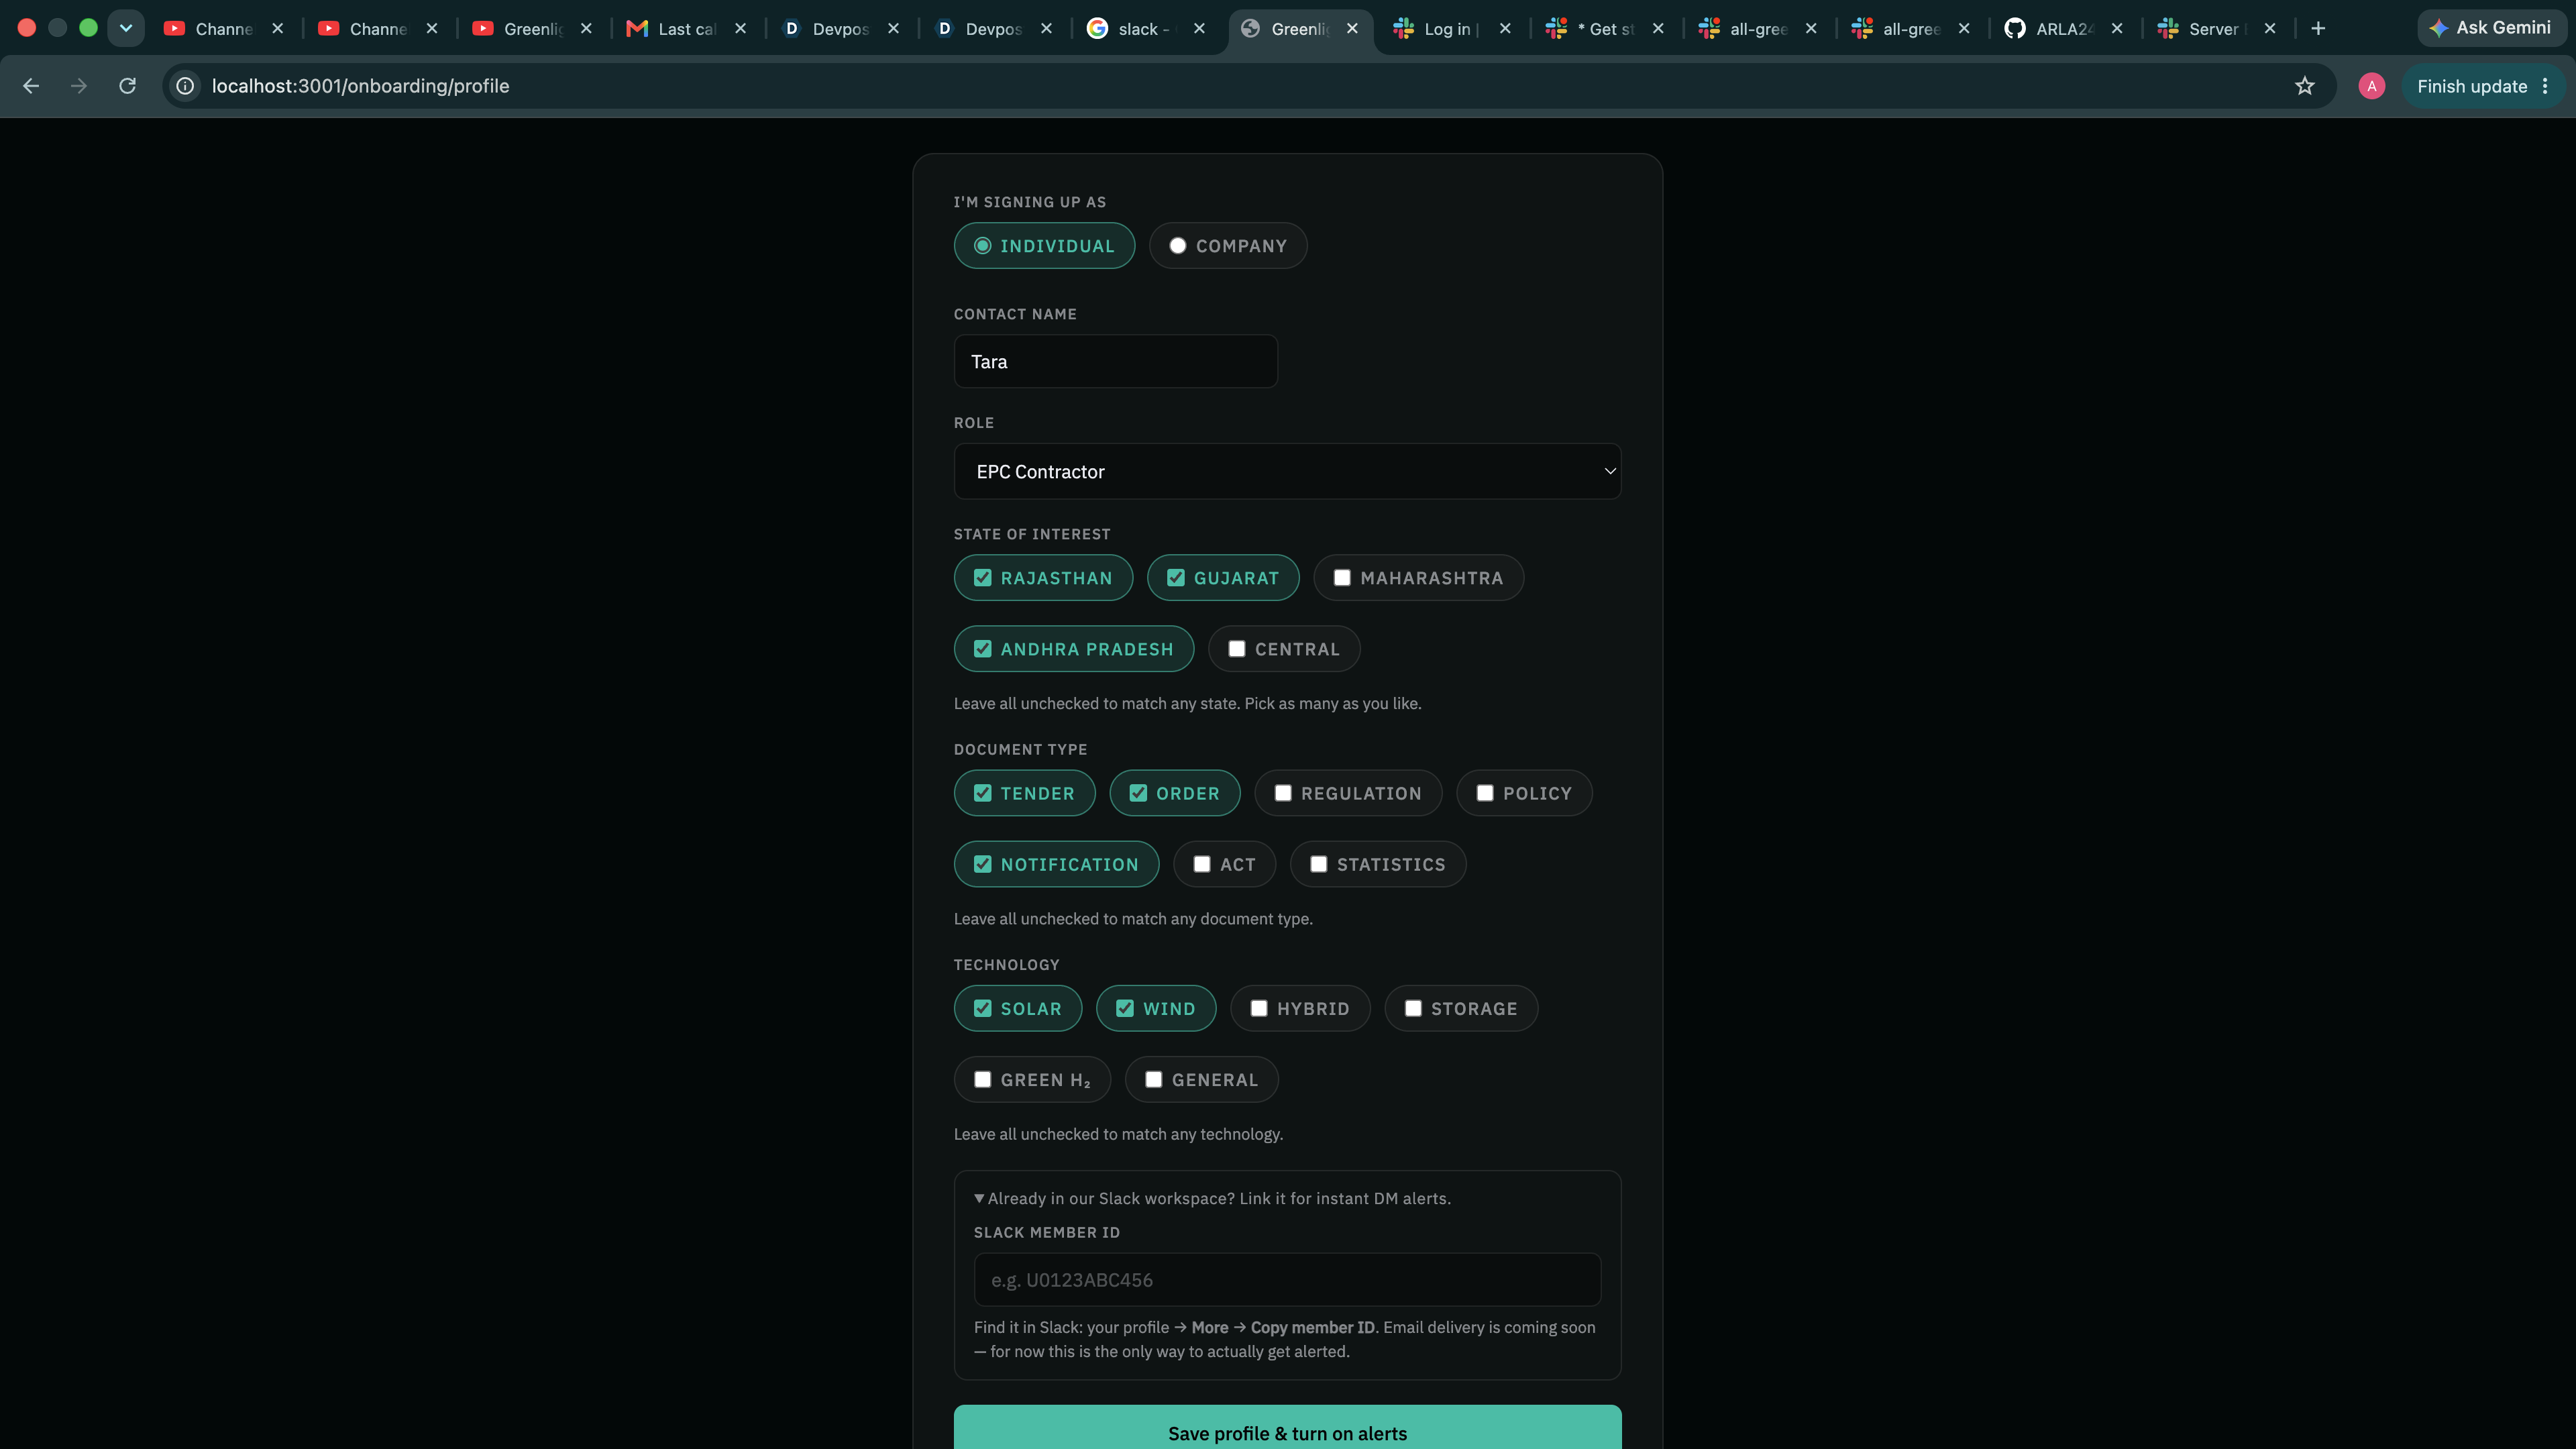Screen dimensions: 2576x1449
Task: Select the Individual signup option
Action: click(x=1044, y=246)
